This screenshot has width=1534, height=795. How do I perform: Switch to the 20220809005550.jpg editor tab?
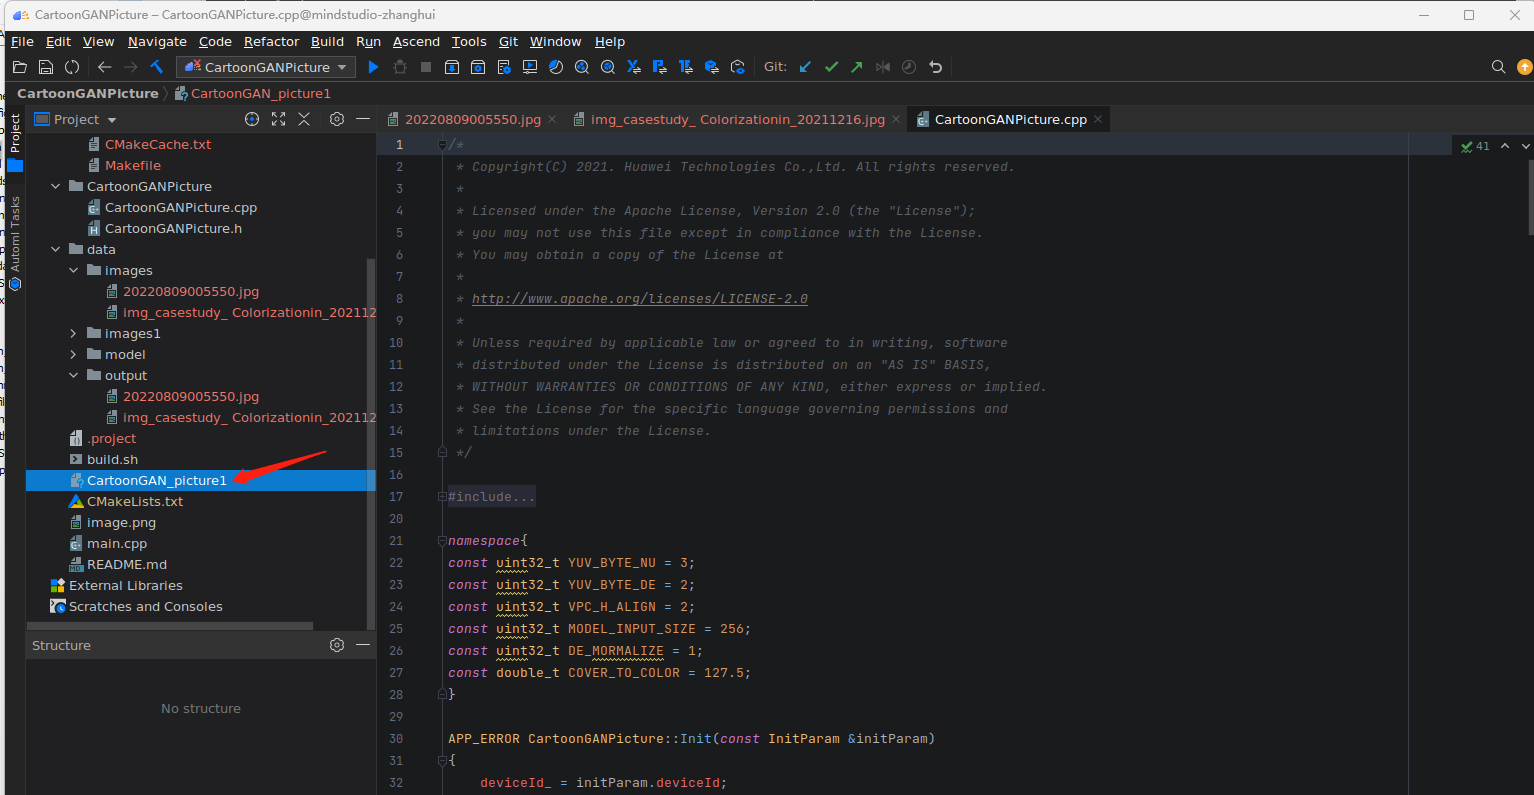coord(472,119)
